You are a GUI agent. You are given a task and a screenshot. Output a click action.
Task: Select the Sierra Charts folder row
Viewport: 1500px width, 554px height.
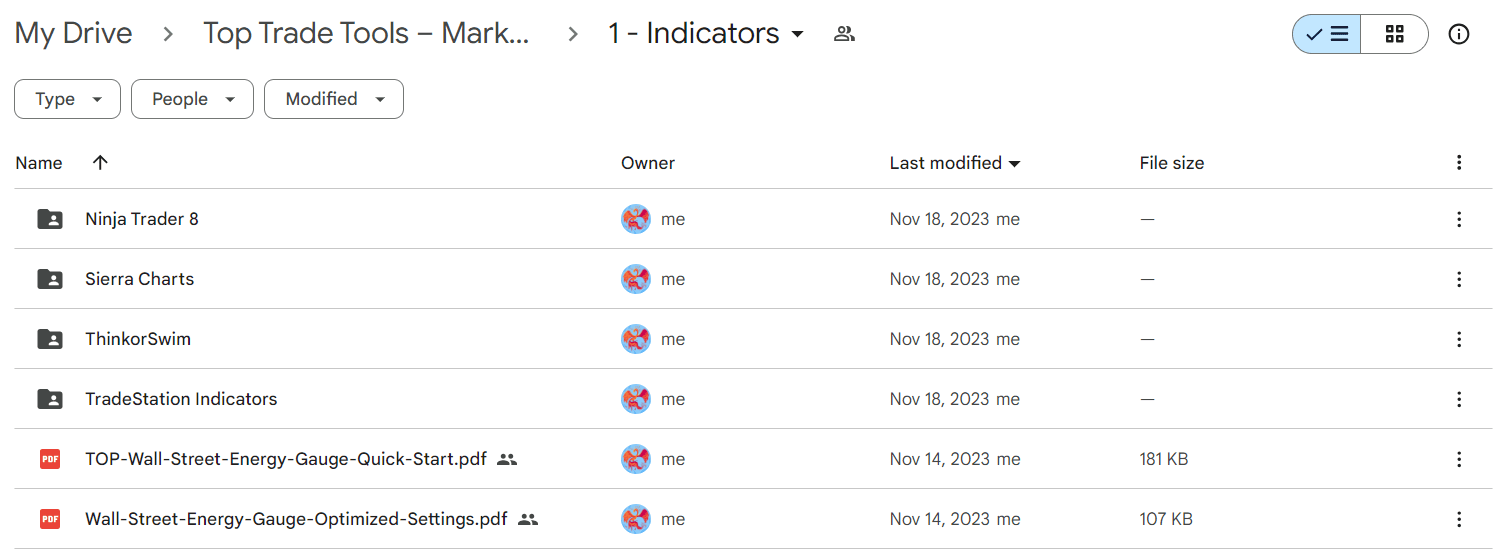(750, 279)
